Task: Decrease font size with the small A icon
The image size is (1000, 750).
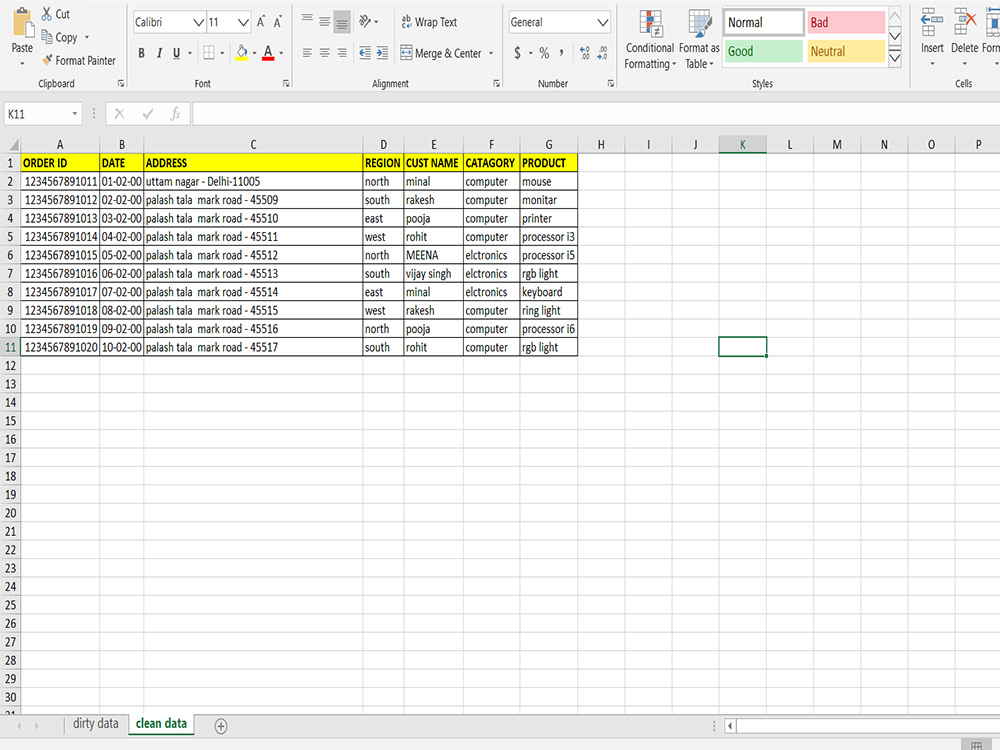Action: 277,22
